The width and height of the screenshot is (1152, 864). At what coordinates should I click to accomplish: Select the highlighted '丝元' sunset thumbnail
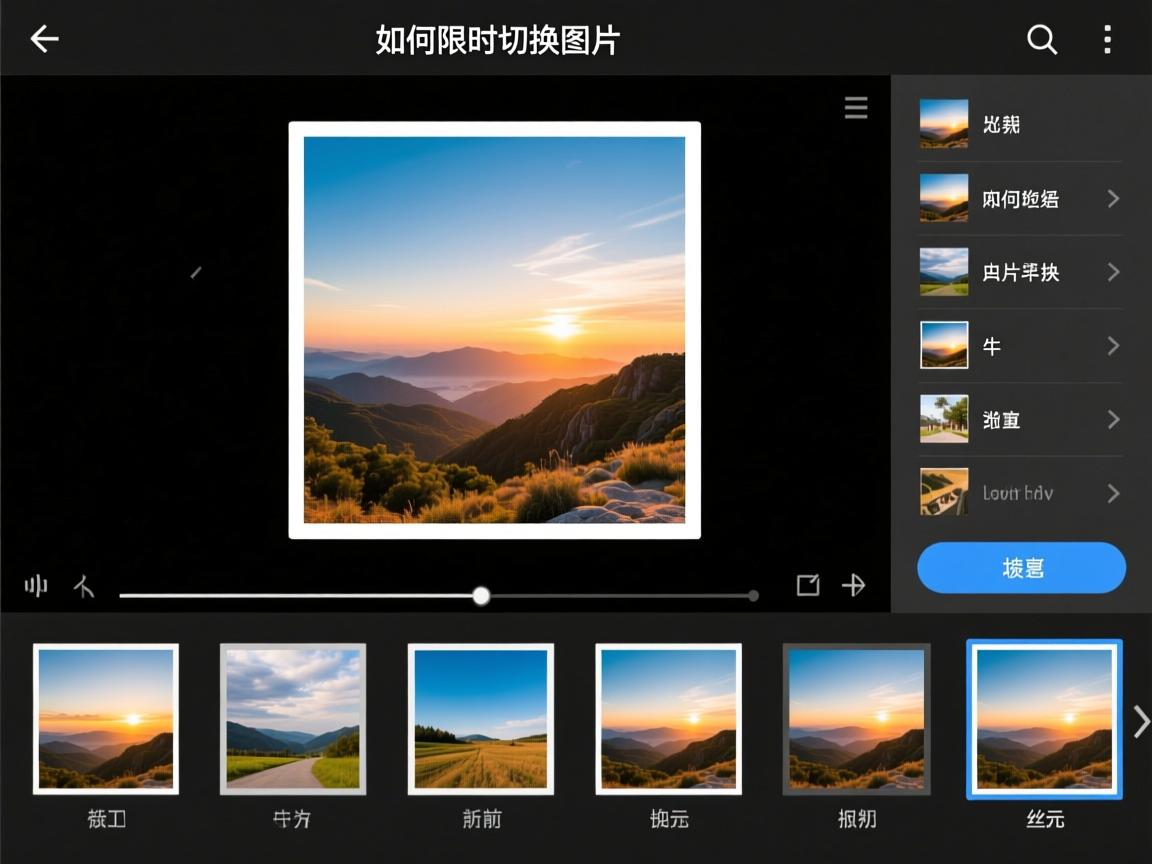1044,719
